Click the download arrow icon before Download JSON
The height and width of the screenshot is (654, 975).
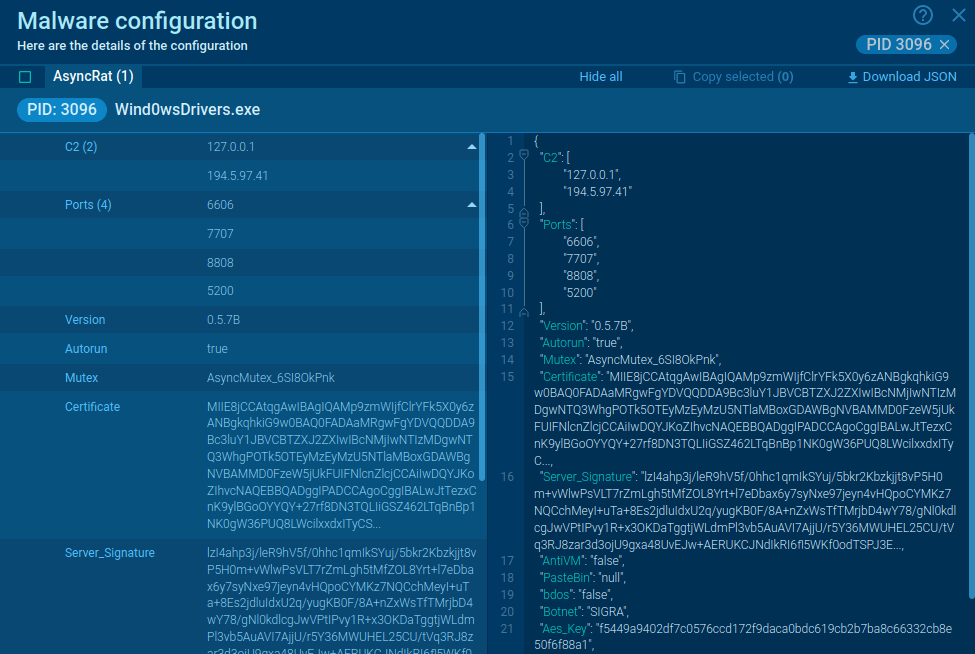[851, 76]
